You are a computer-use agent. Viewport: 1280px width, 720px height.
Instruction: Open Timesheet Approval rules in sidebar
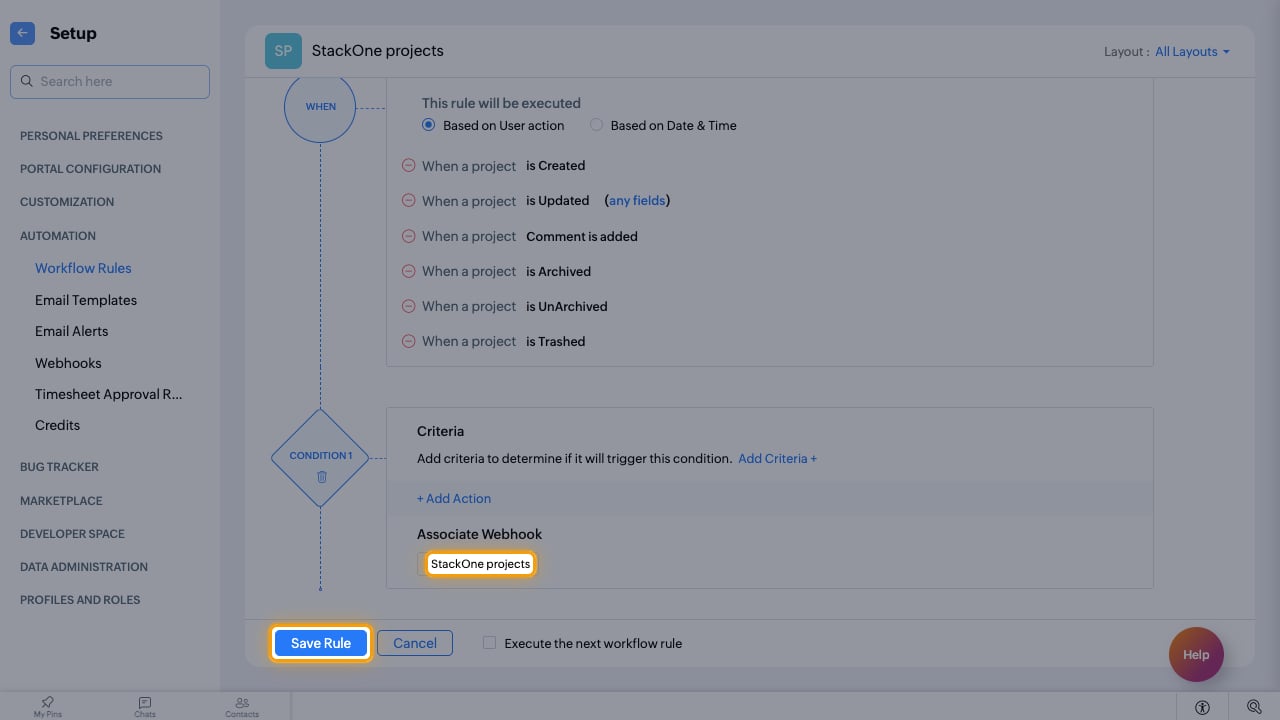[109, 394]
